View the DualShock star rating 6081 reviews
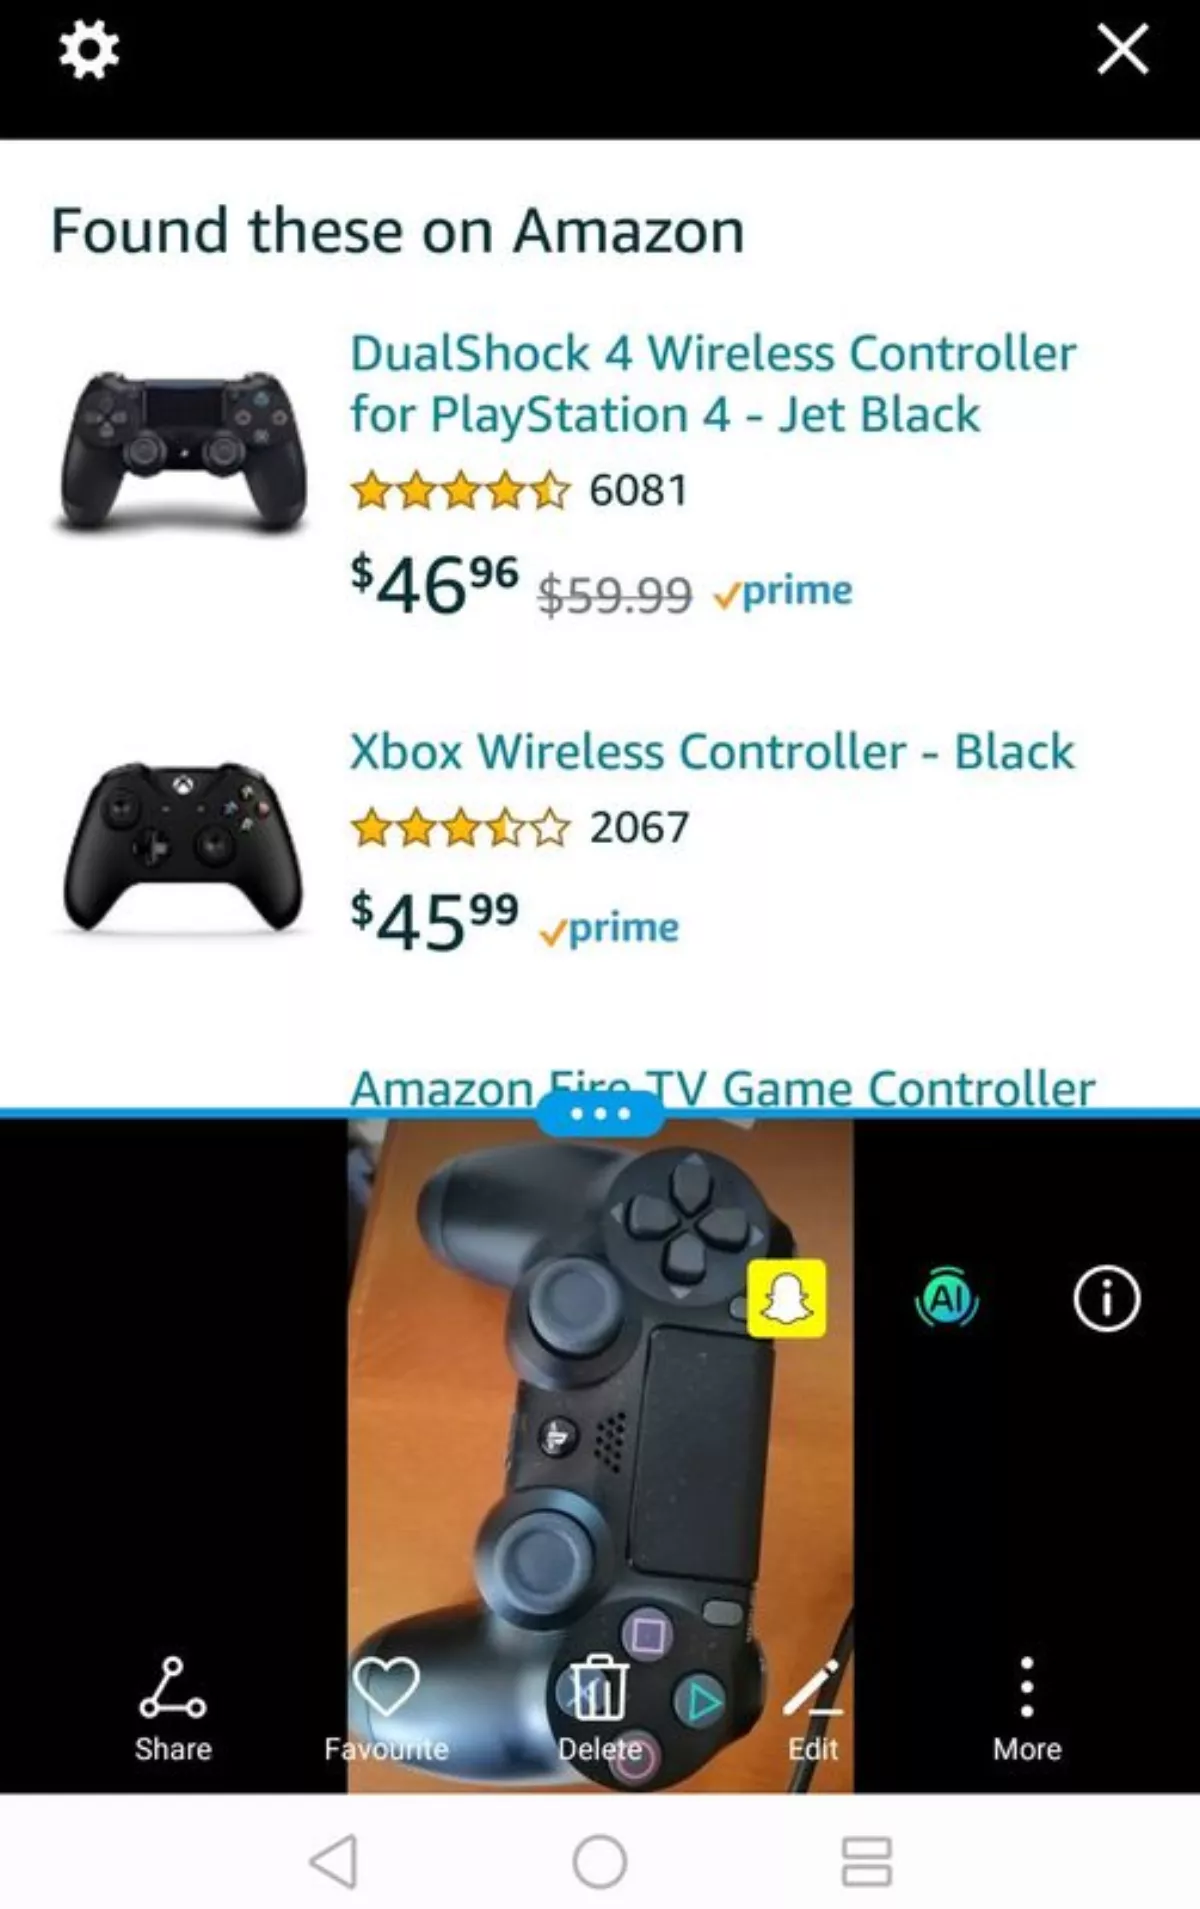Viewport: 1200px width, 1909px height. click(519, 490)
